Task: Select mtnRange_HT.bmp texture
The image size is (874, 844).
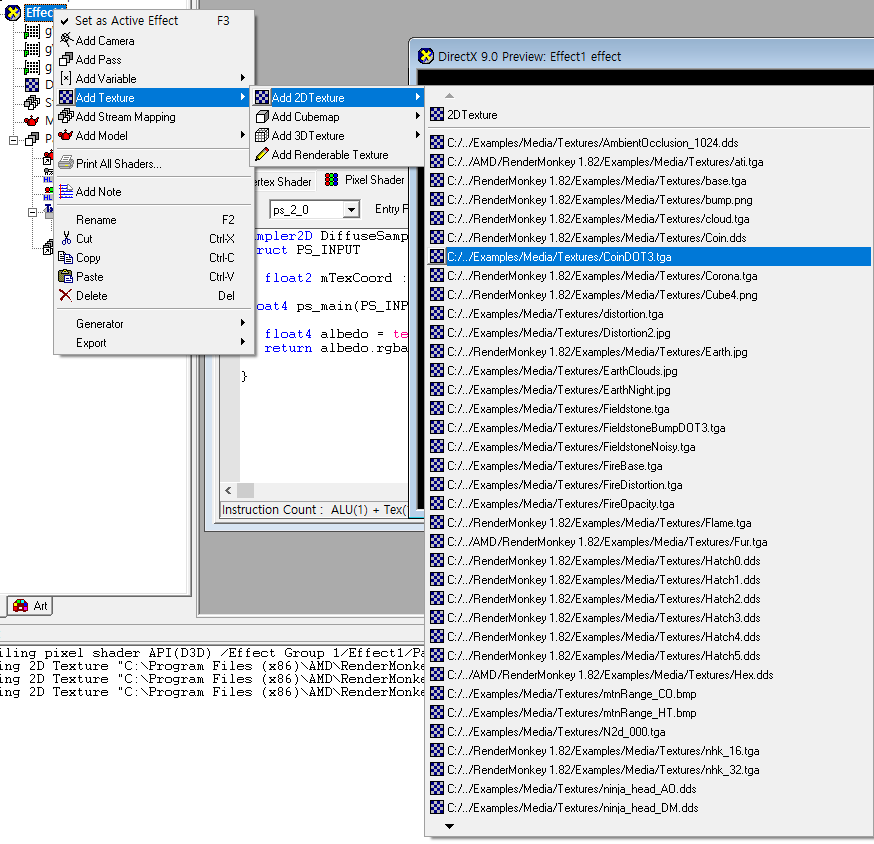Action: click(x=650, y=712)
